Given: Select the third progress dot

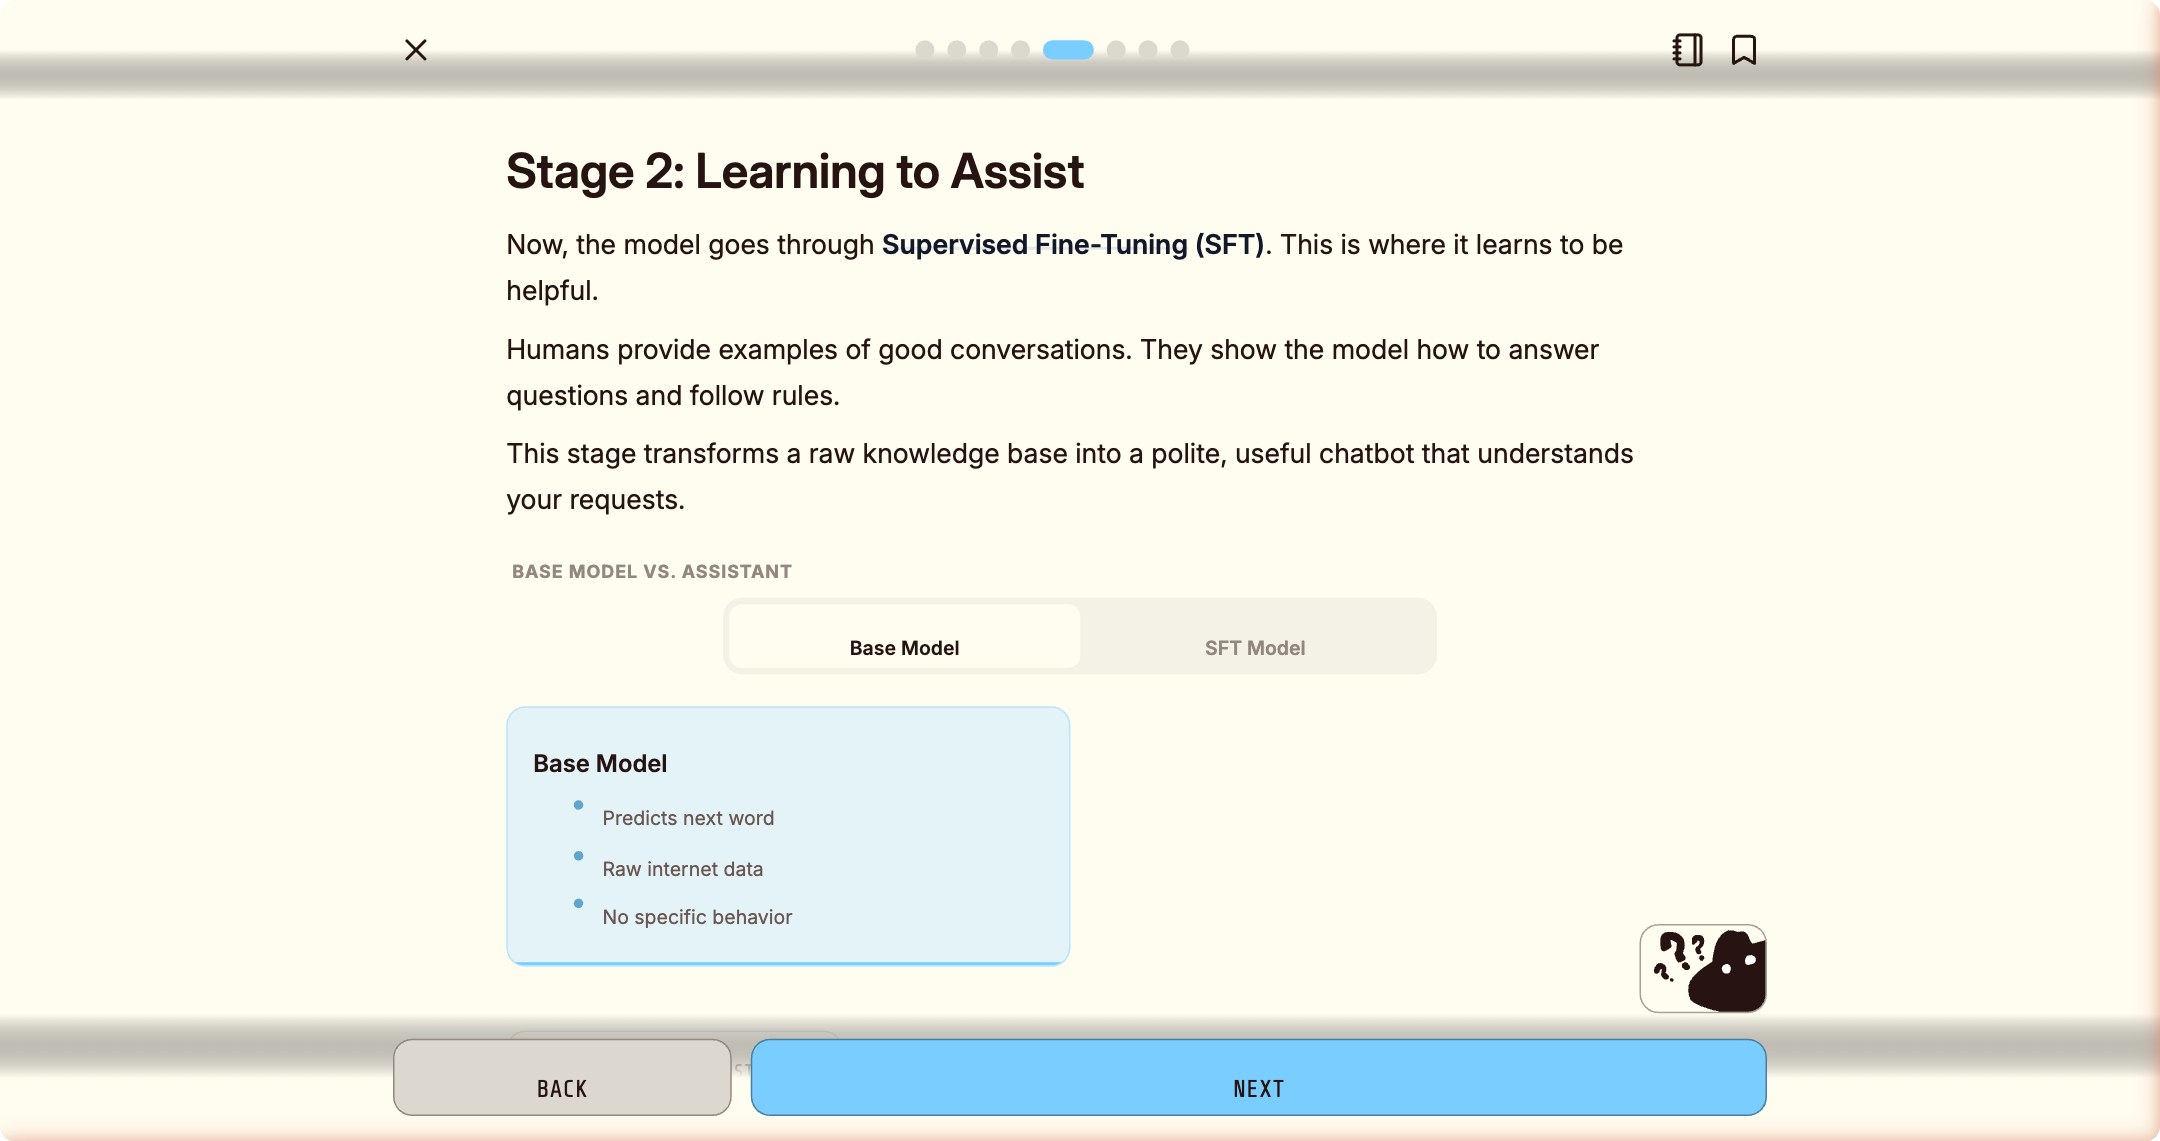Looking at the screenshot, I should click(x=989, y=49).
